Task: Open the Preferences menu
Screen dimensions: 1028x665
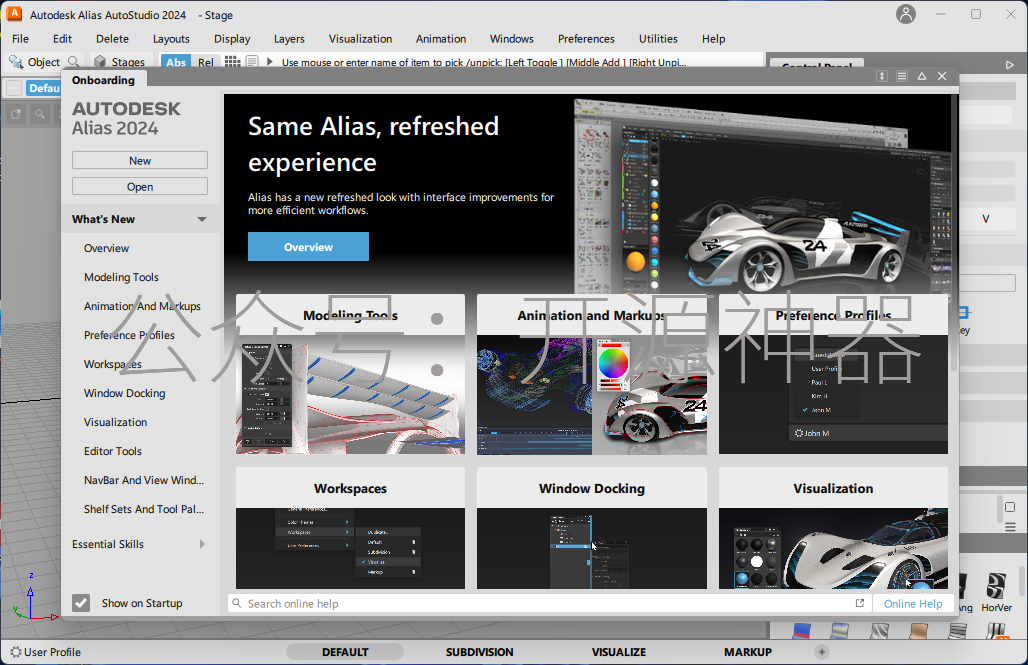Action: coord(586,39)
